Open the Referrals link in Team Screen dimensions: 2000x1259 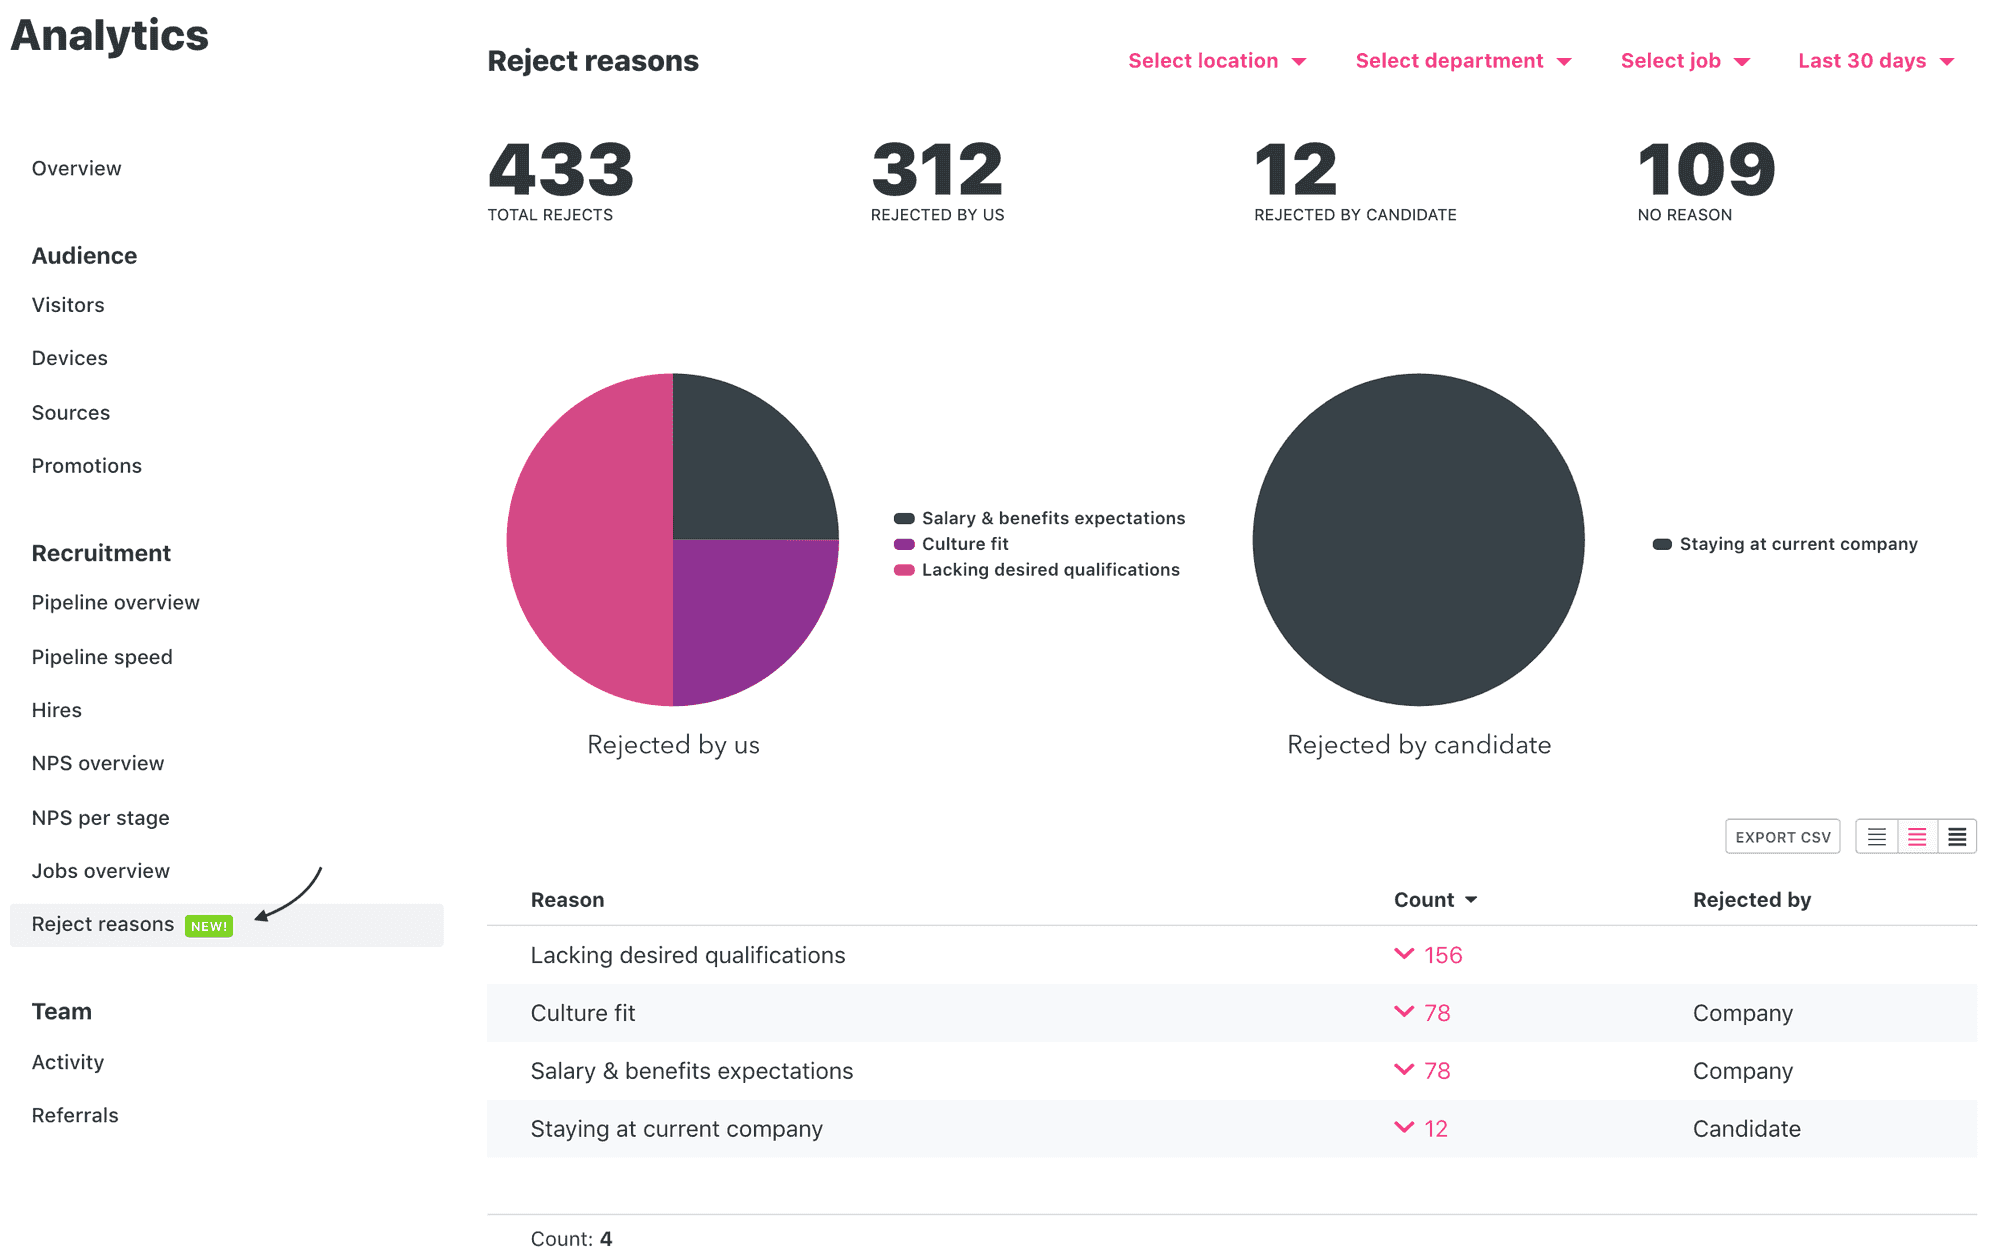[75, 1115]
